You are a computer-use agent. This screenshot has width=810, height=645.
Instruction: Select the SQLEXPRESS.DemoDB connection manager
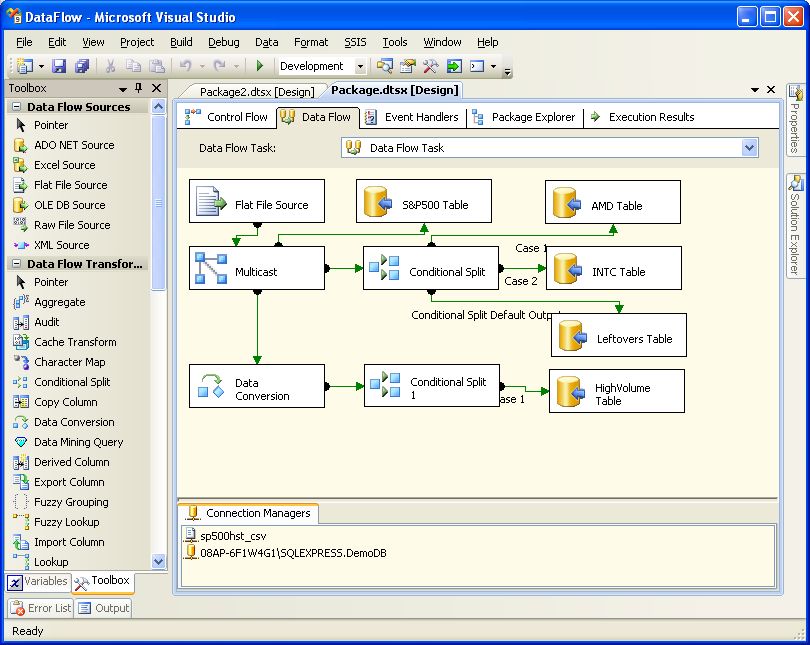click(285, 553)
